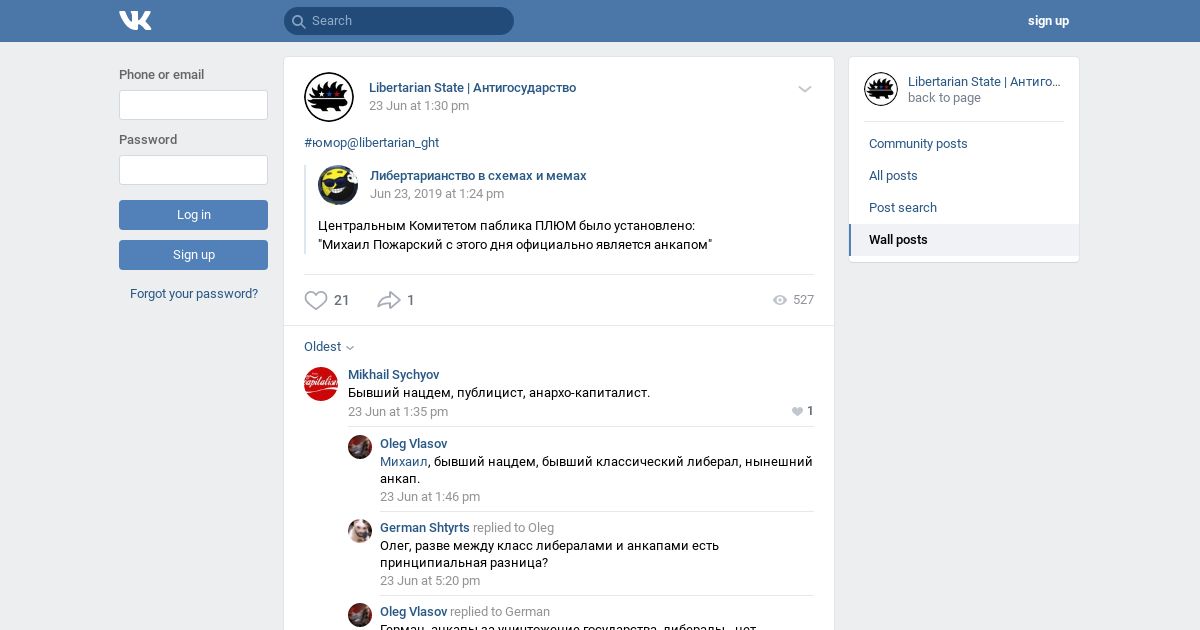Image resolution: width=1200 pixels, height=630 pixels.
Task: Select Wall posts tab
Action: [964, 240]
